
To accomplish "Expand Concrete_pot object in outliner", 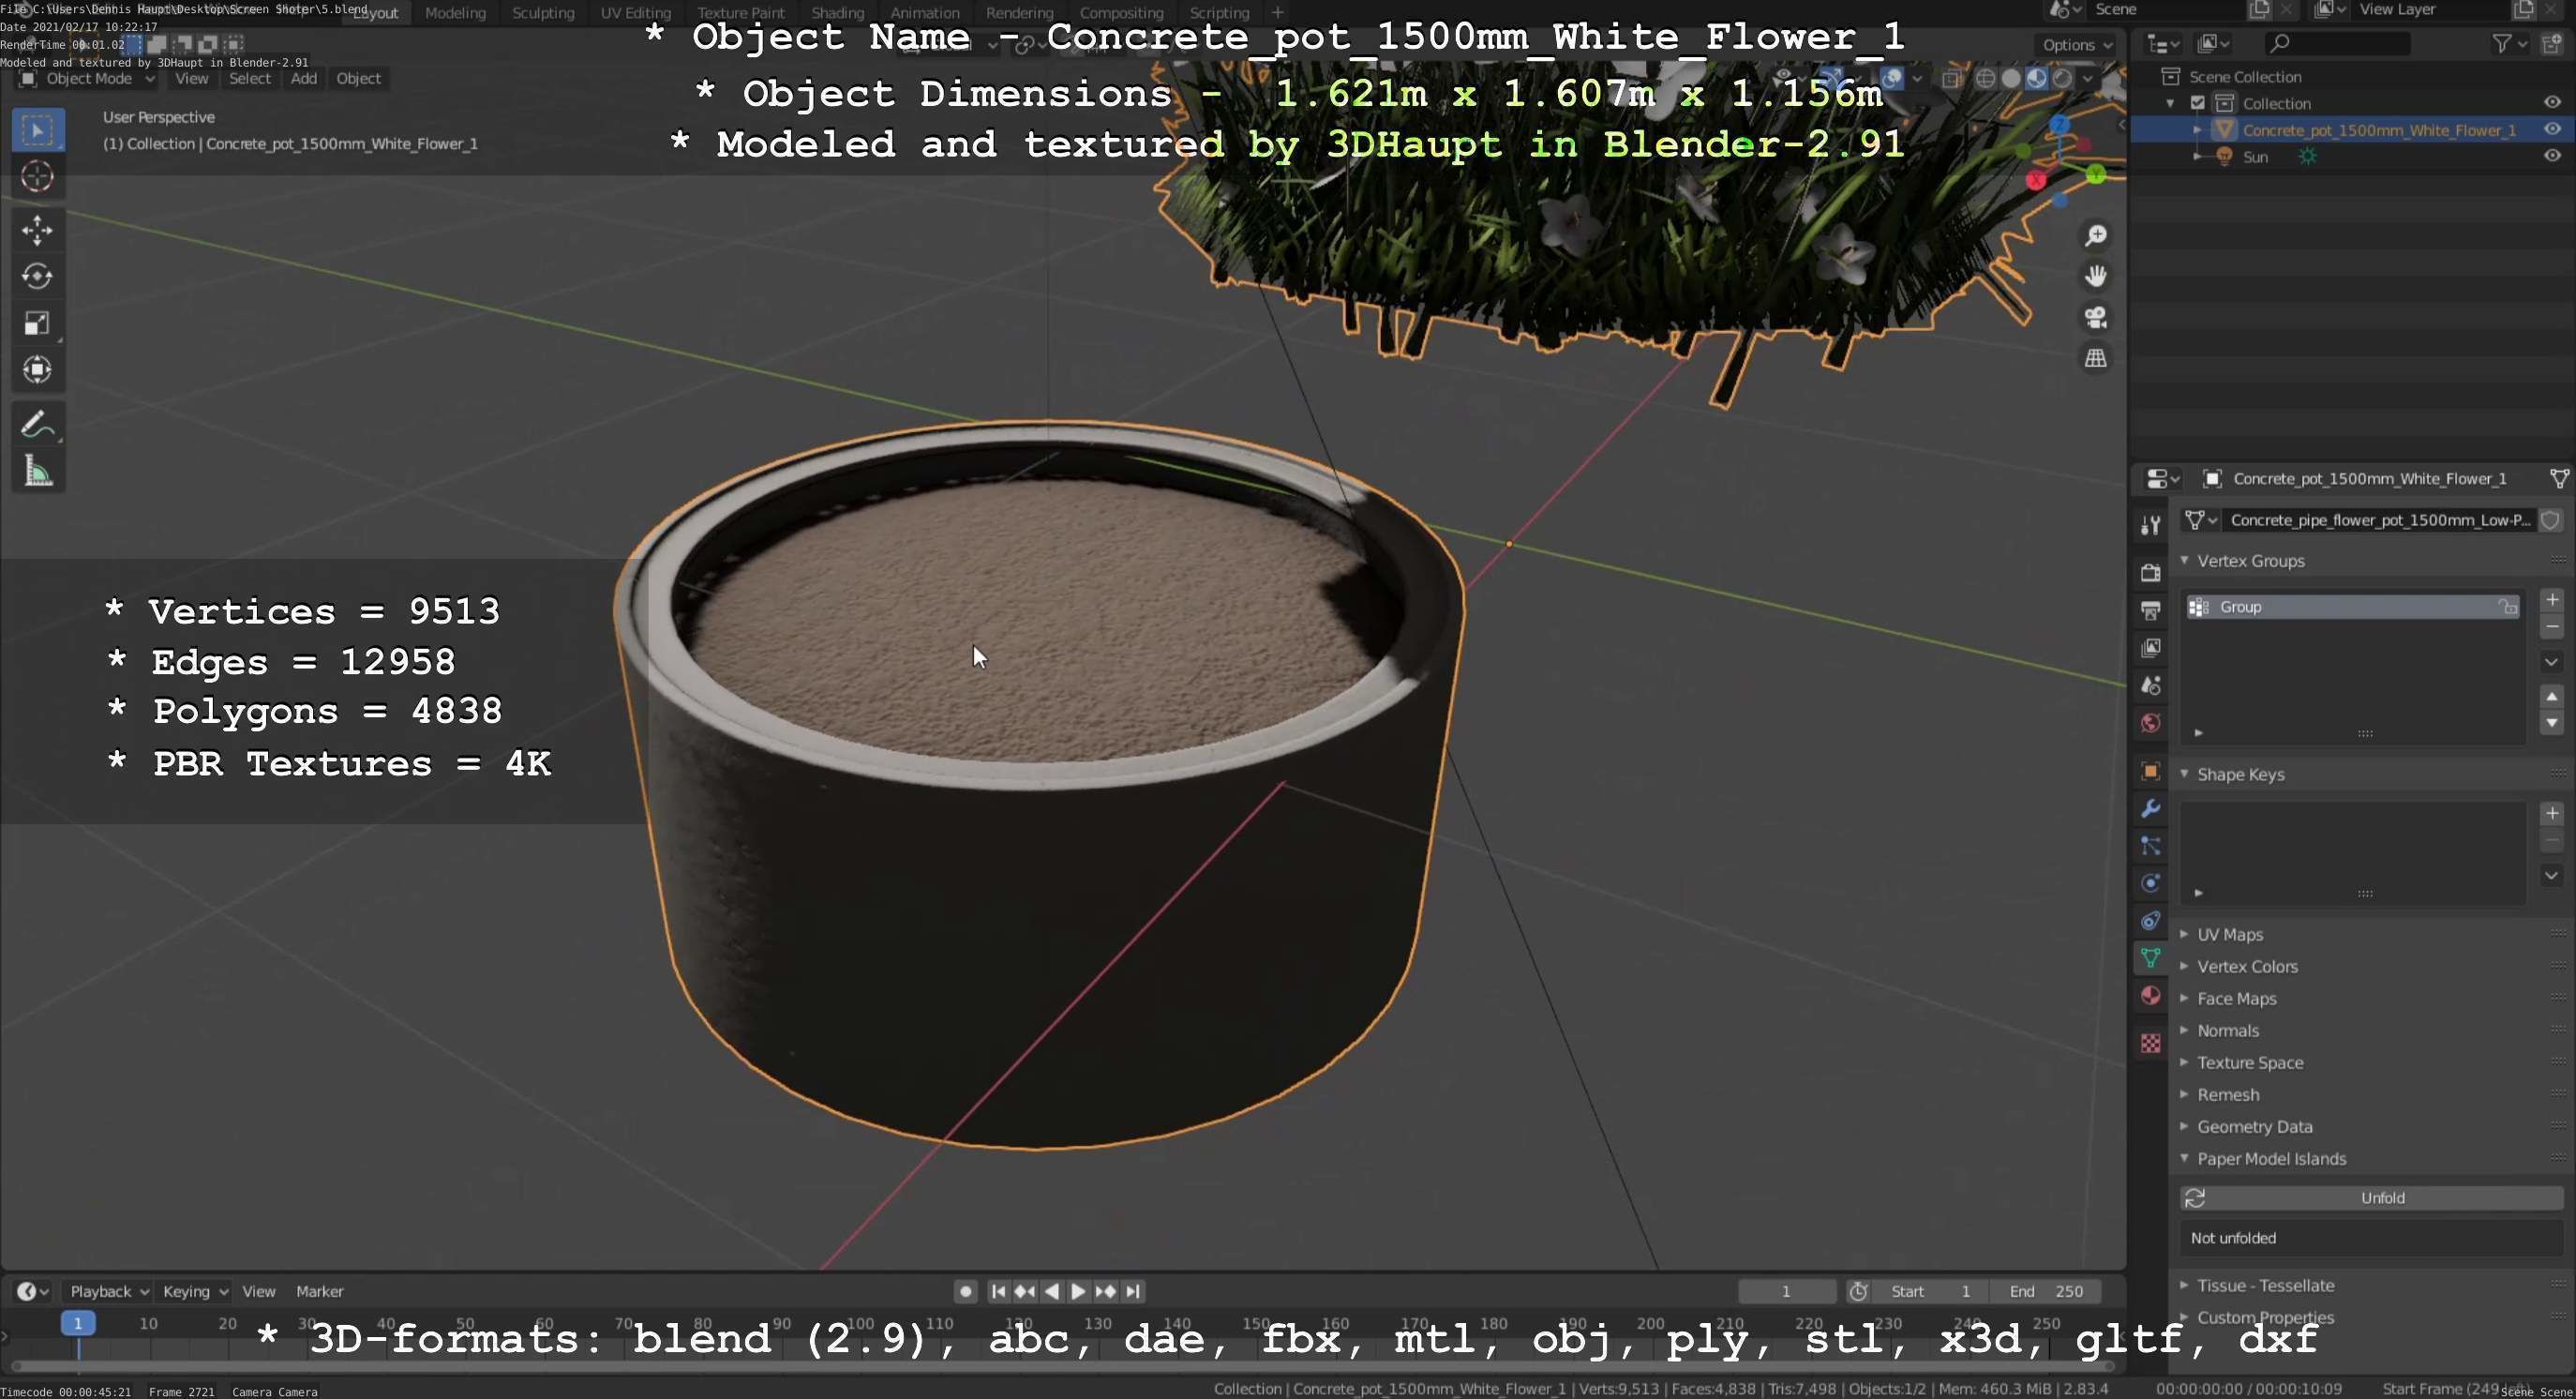I will [x=2197, y=130].
